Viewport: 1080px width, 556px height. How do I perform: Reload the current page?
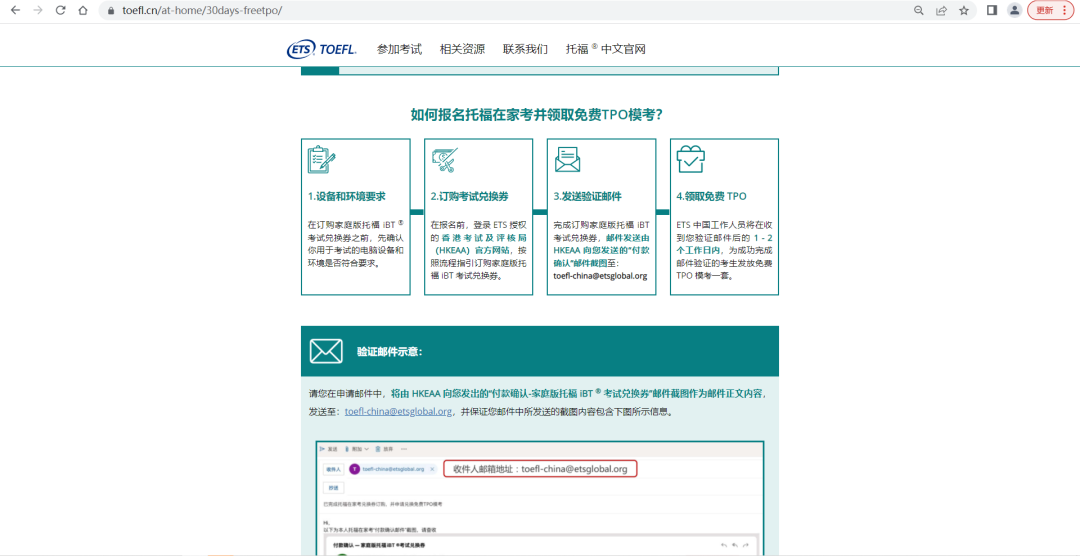(x=61, y=10)
